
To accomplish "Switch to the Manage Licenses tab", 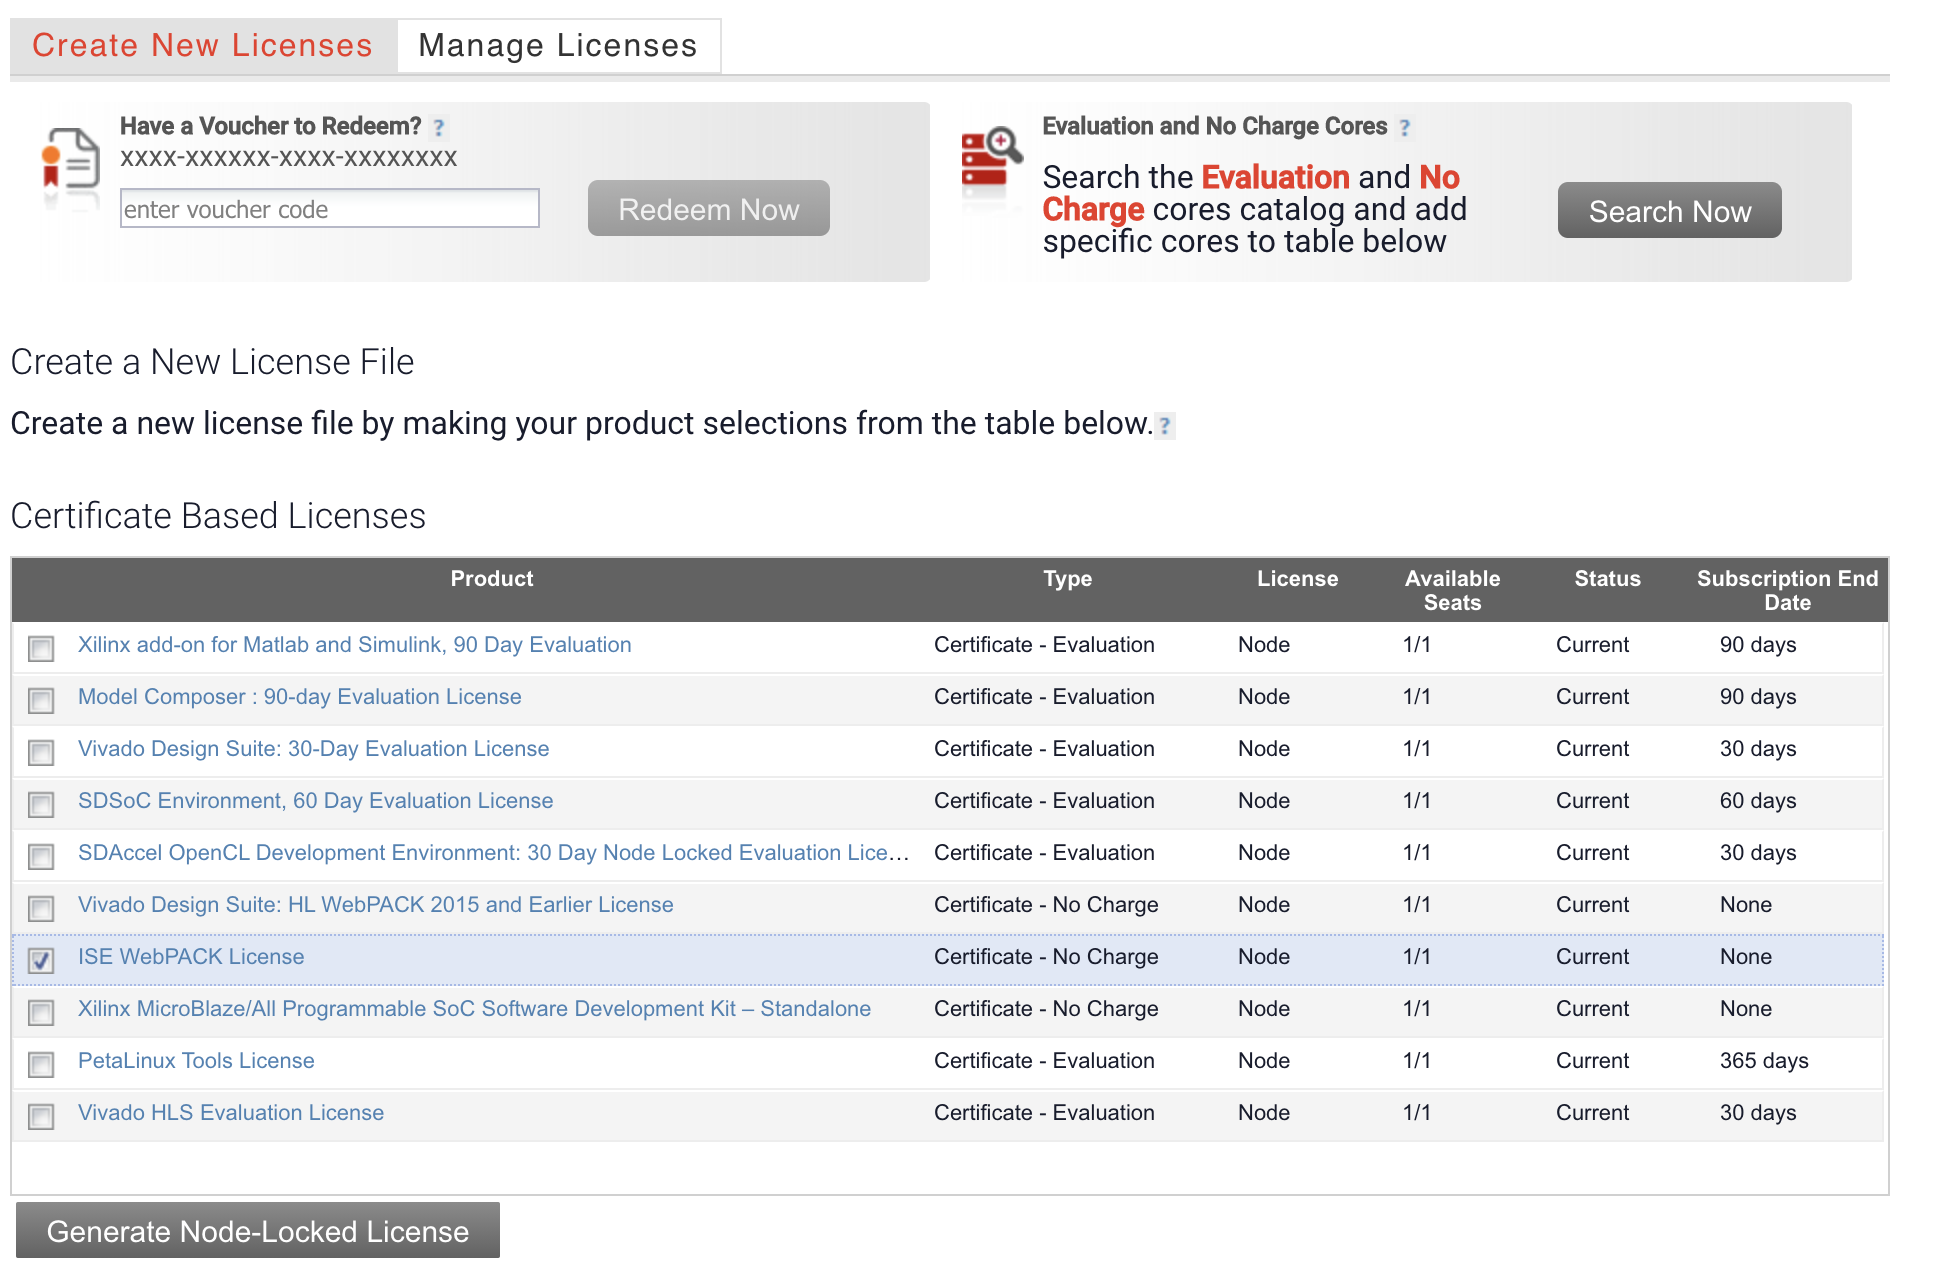I will point(558,46).
